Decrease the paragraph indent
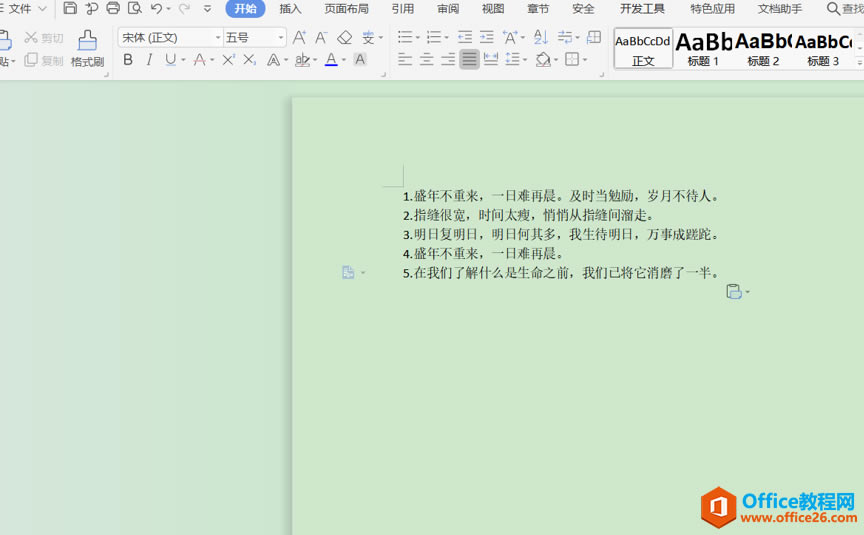This screenshot has height=535, width=864. click(465, 37)
